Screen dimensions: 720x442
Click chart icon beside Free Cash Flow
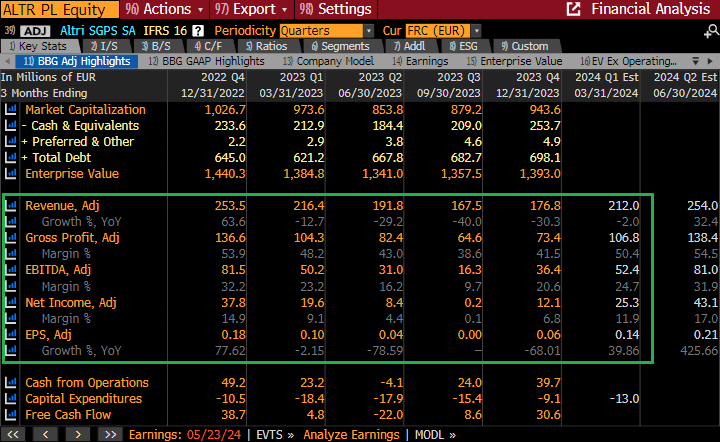tap(12, 415)
